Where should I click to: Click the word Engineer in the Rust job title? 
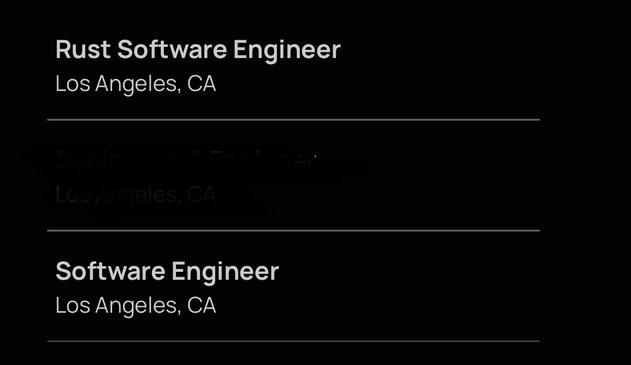pyautogui.click(x=287, y=51)
